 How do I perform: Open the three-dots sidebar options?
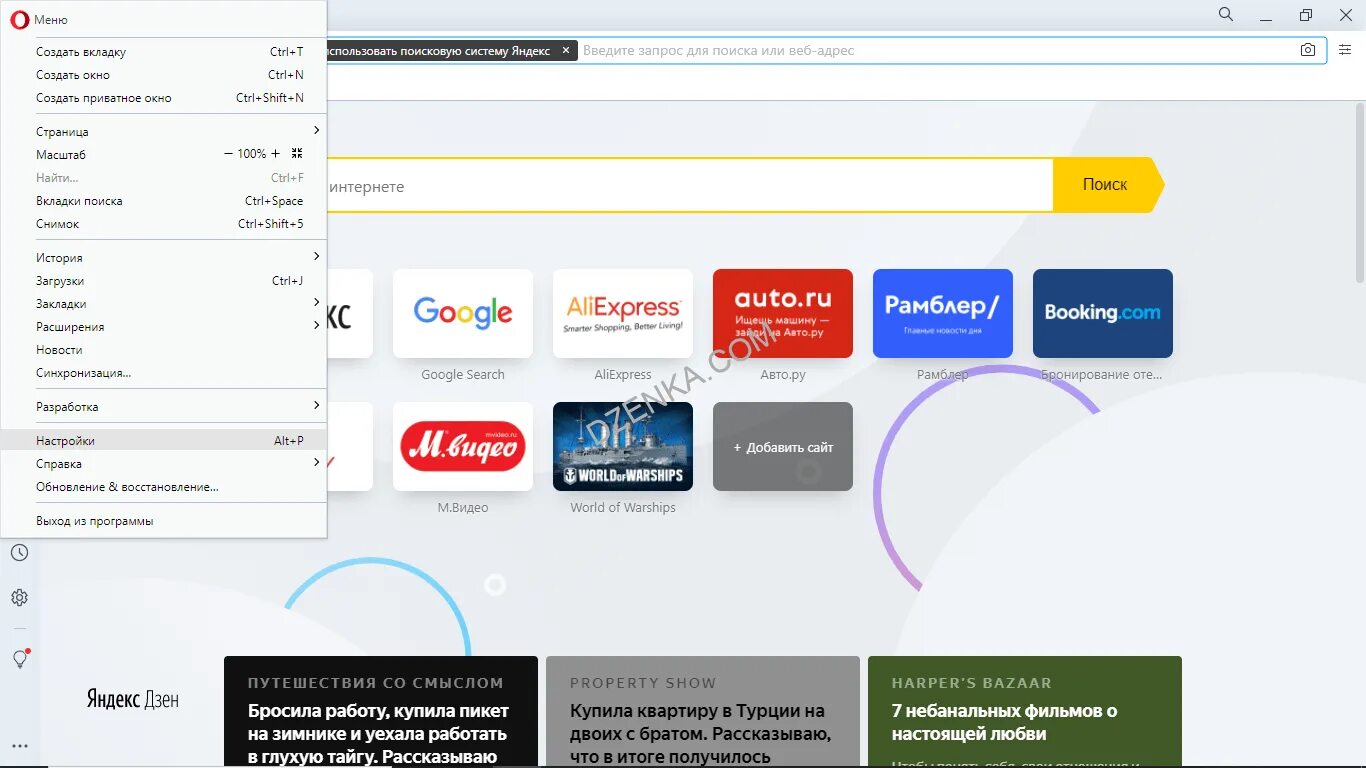20,746
